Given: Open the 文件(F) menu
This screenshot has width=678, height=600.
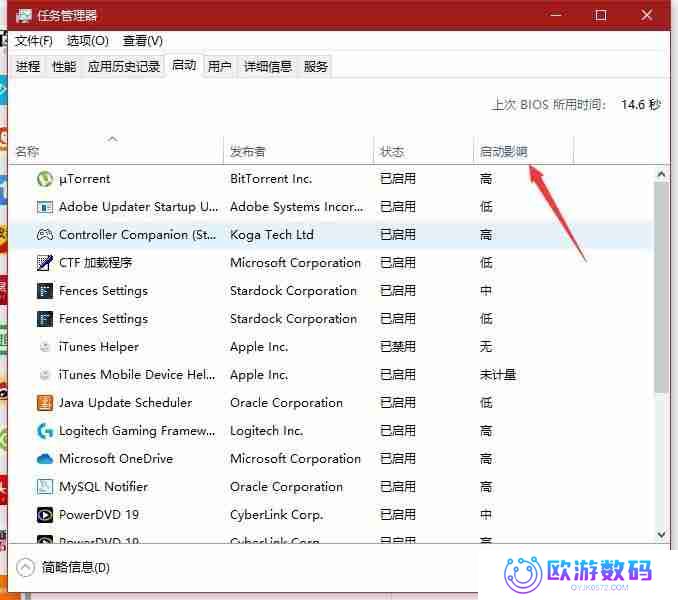Looking at the screenshot, I should (34, 41).
